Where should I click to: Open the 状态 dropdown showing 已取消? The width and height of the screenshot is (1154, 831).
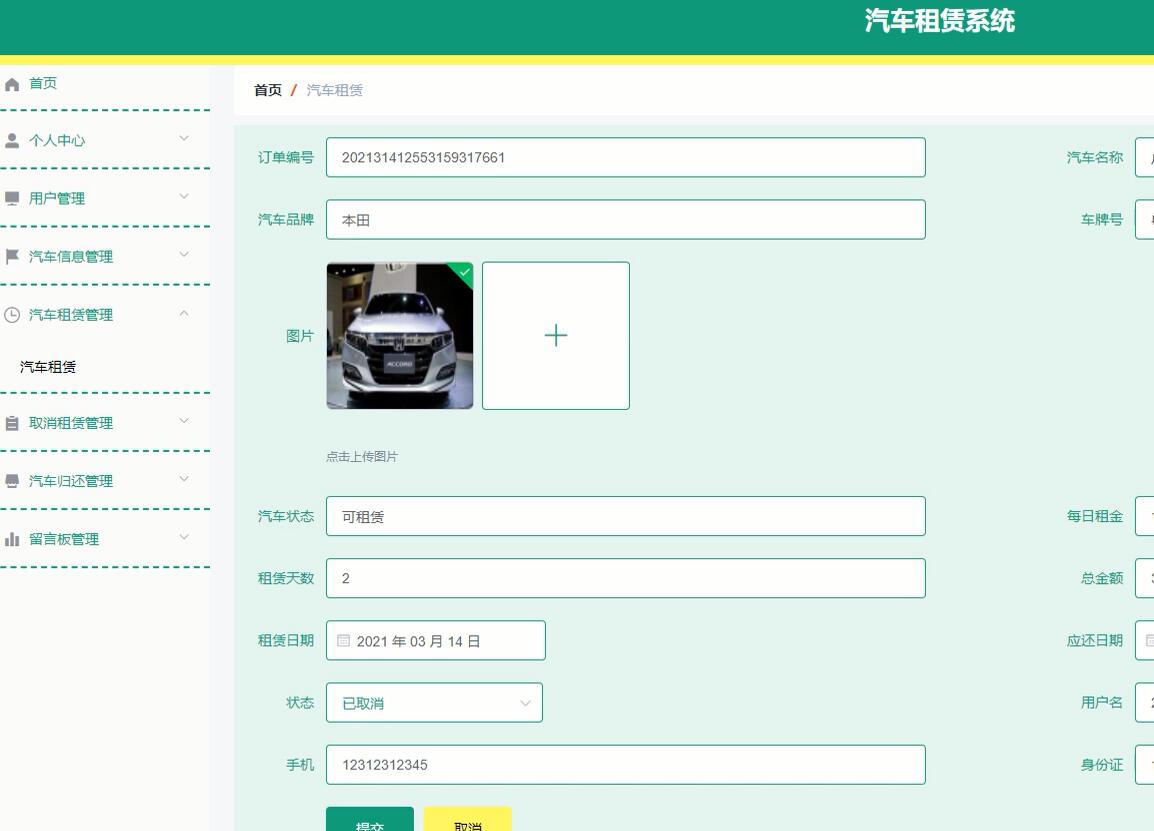click(434, 703)
